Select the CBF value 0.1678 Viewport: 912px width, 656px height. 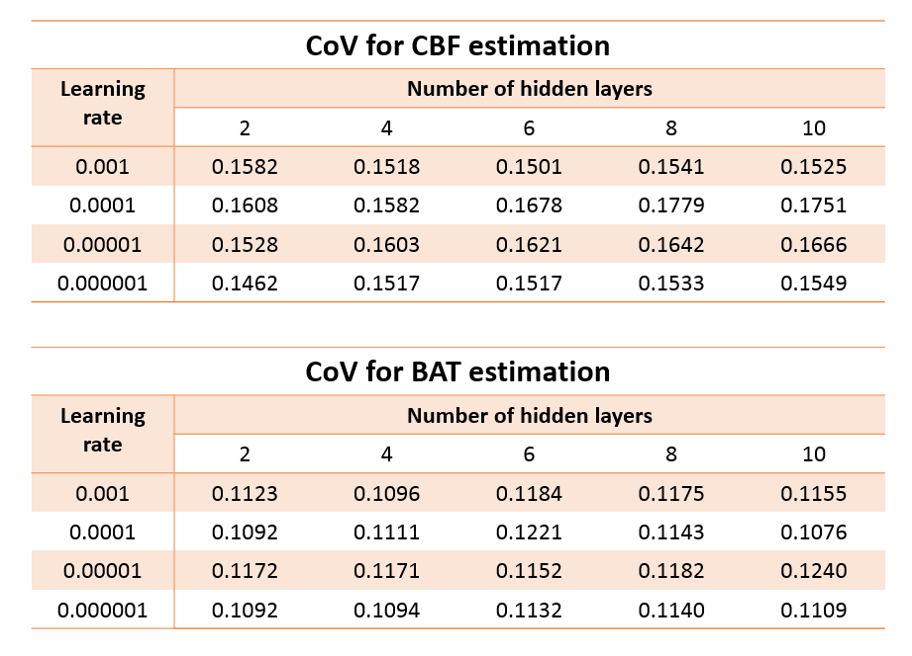(x=529, y=206)
